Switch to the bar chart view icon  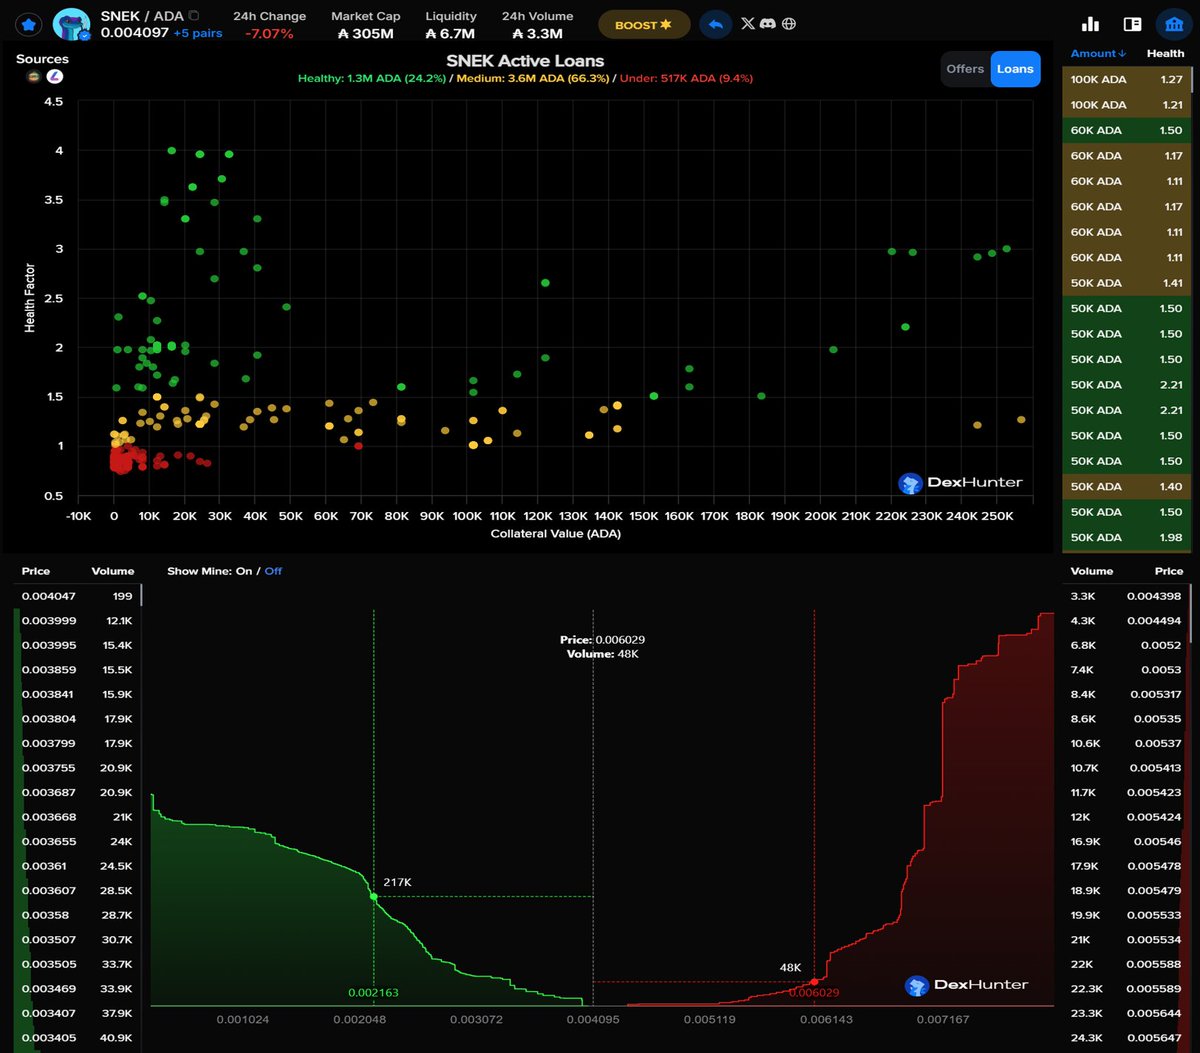(1091, 24)
